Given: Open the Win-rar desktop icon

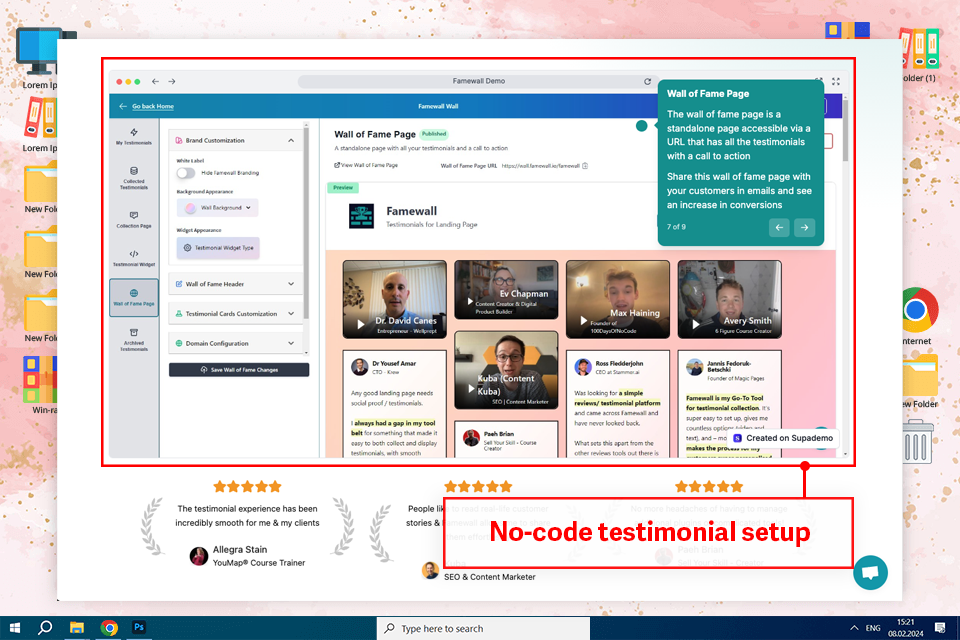Looking at the screenshot, I should tap(40, 379).
